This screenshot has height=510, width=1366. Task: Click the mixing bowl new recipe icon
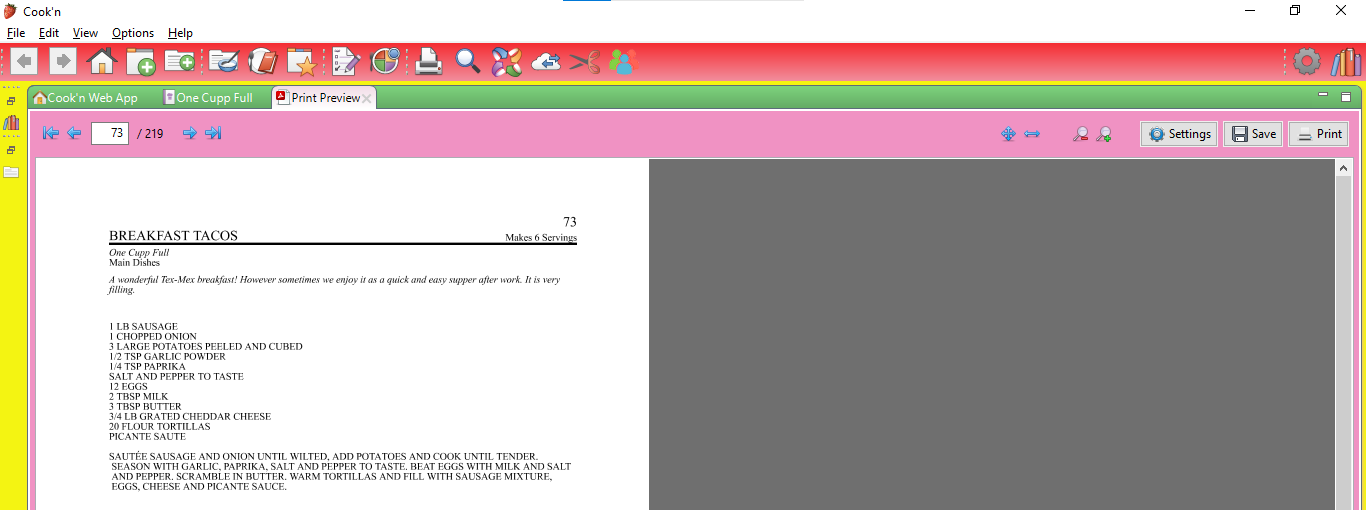point(224,62)
